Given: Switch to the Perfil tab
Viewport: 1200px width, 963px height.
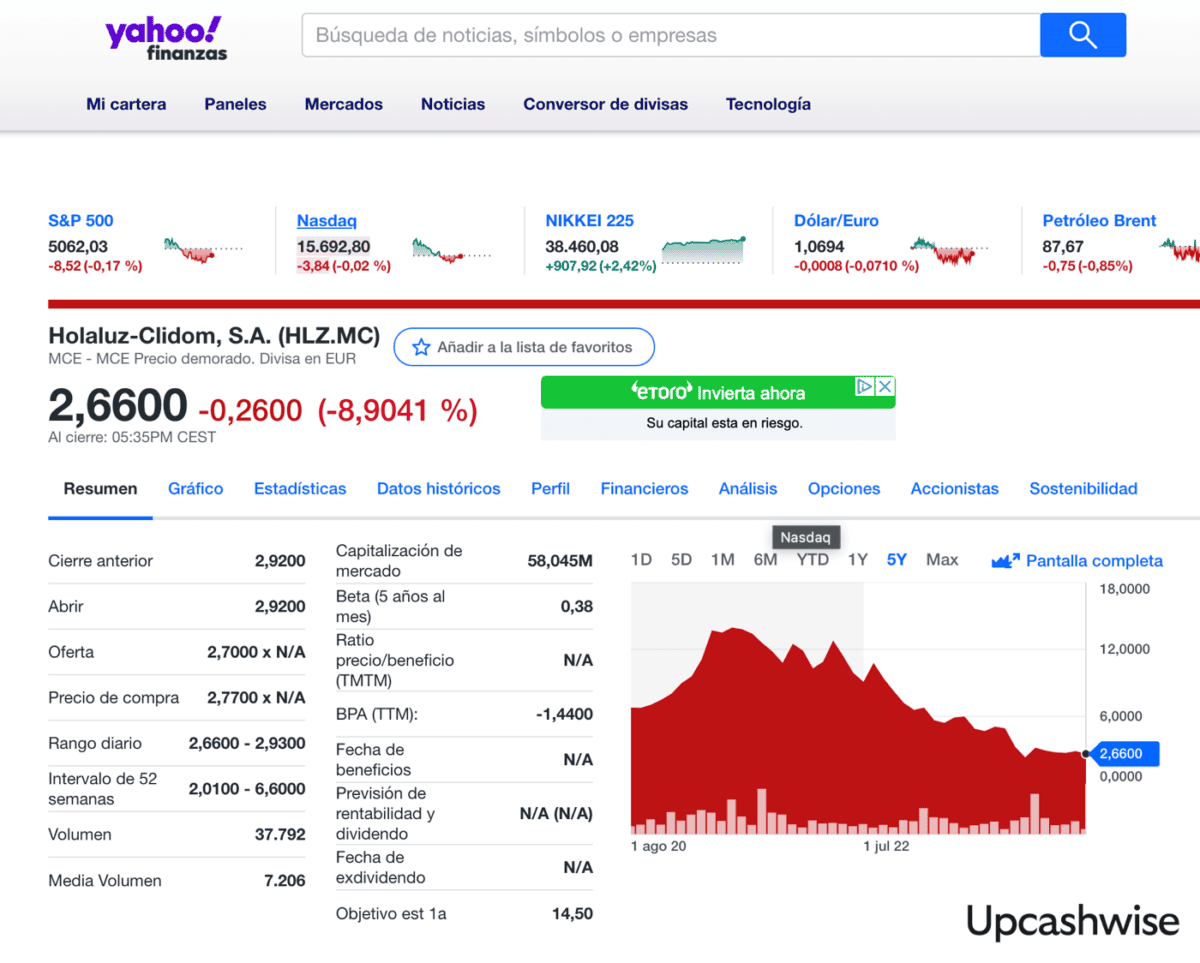Looking at the screenshot, I should click(551, 489).
